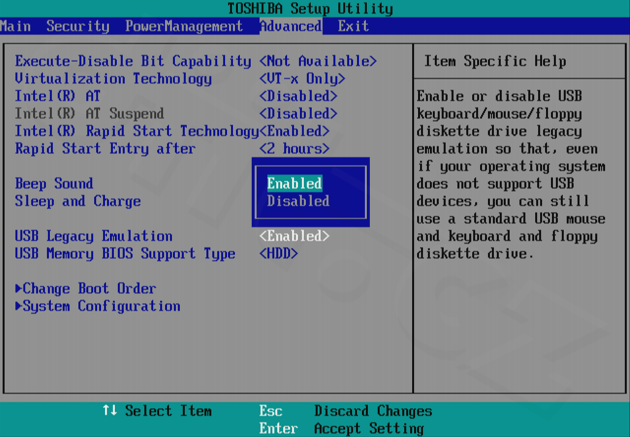Click USB Legacy Emulation <Enabled> value
Viewport: 630px width, 437px height.
click(x=295, y=236)
